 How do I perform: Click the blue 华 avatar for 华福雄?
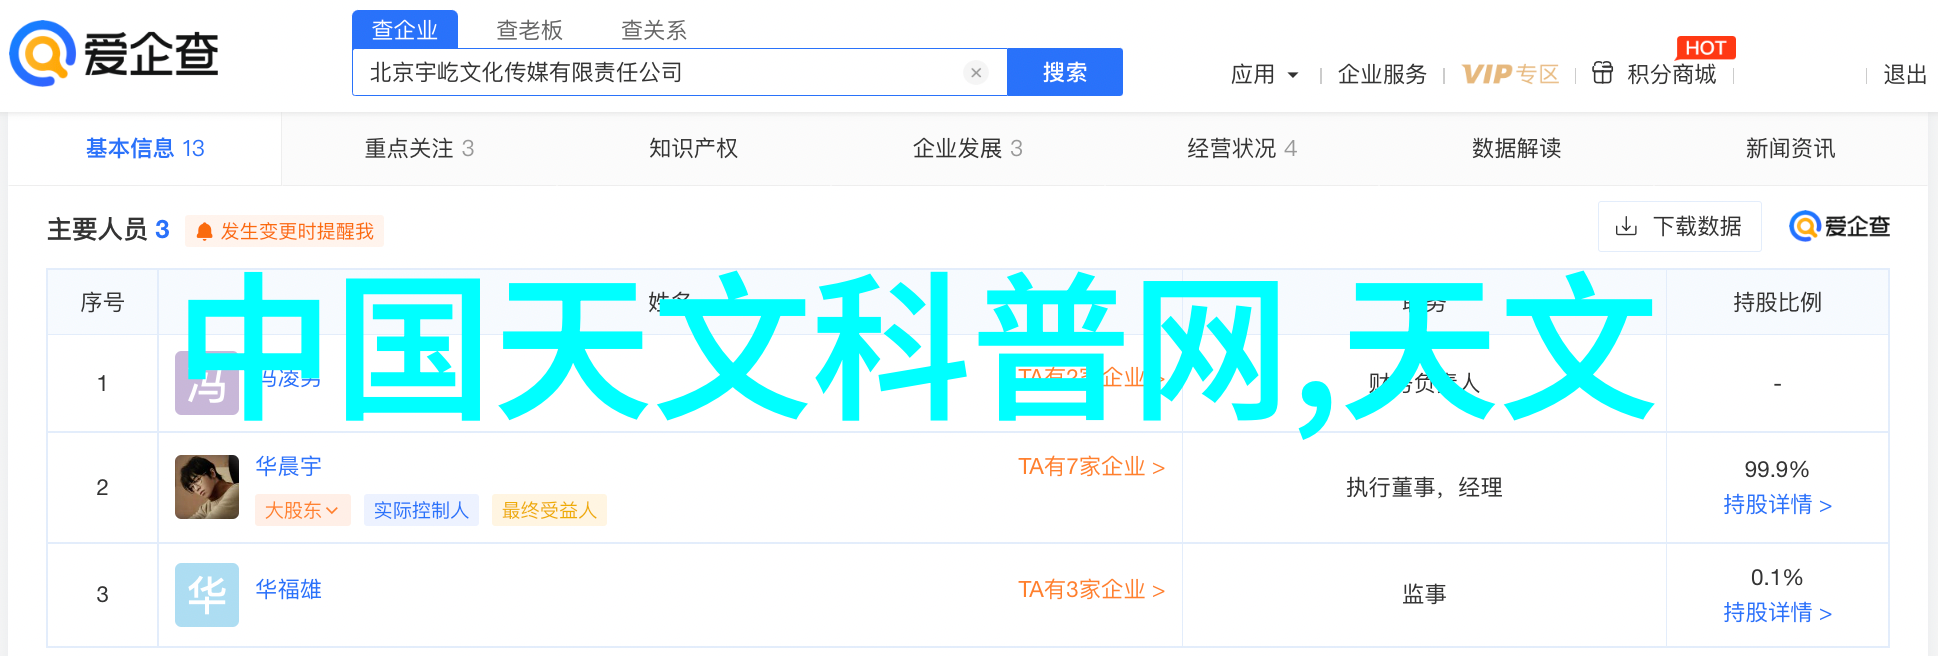coord(207,595)
